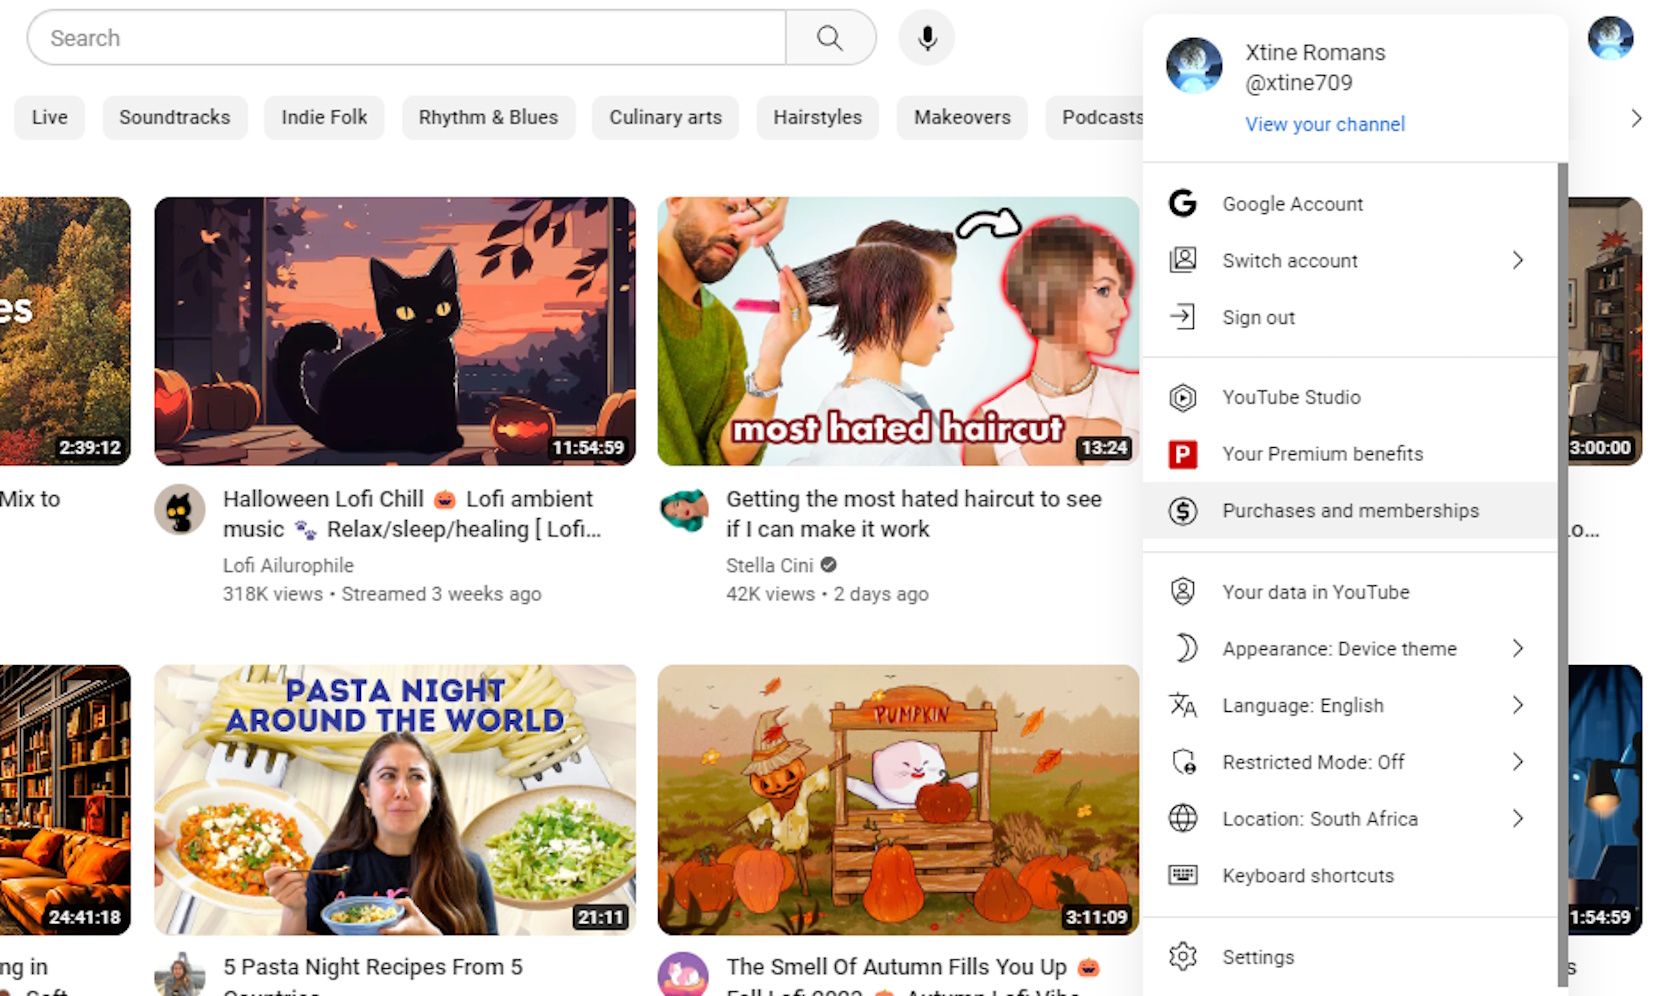The width and height of the screenshot is (1680, 996).
Task: Open the Halloween Lofi Chill cat thumbnail
Action: [x=395, y=331]
